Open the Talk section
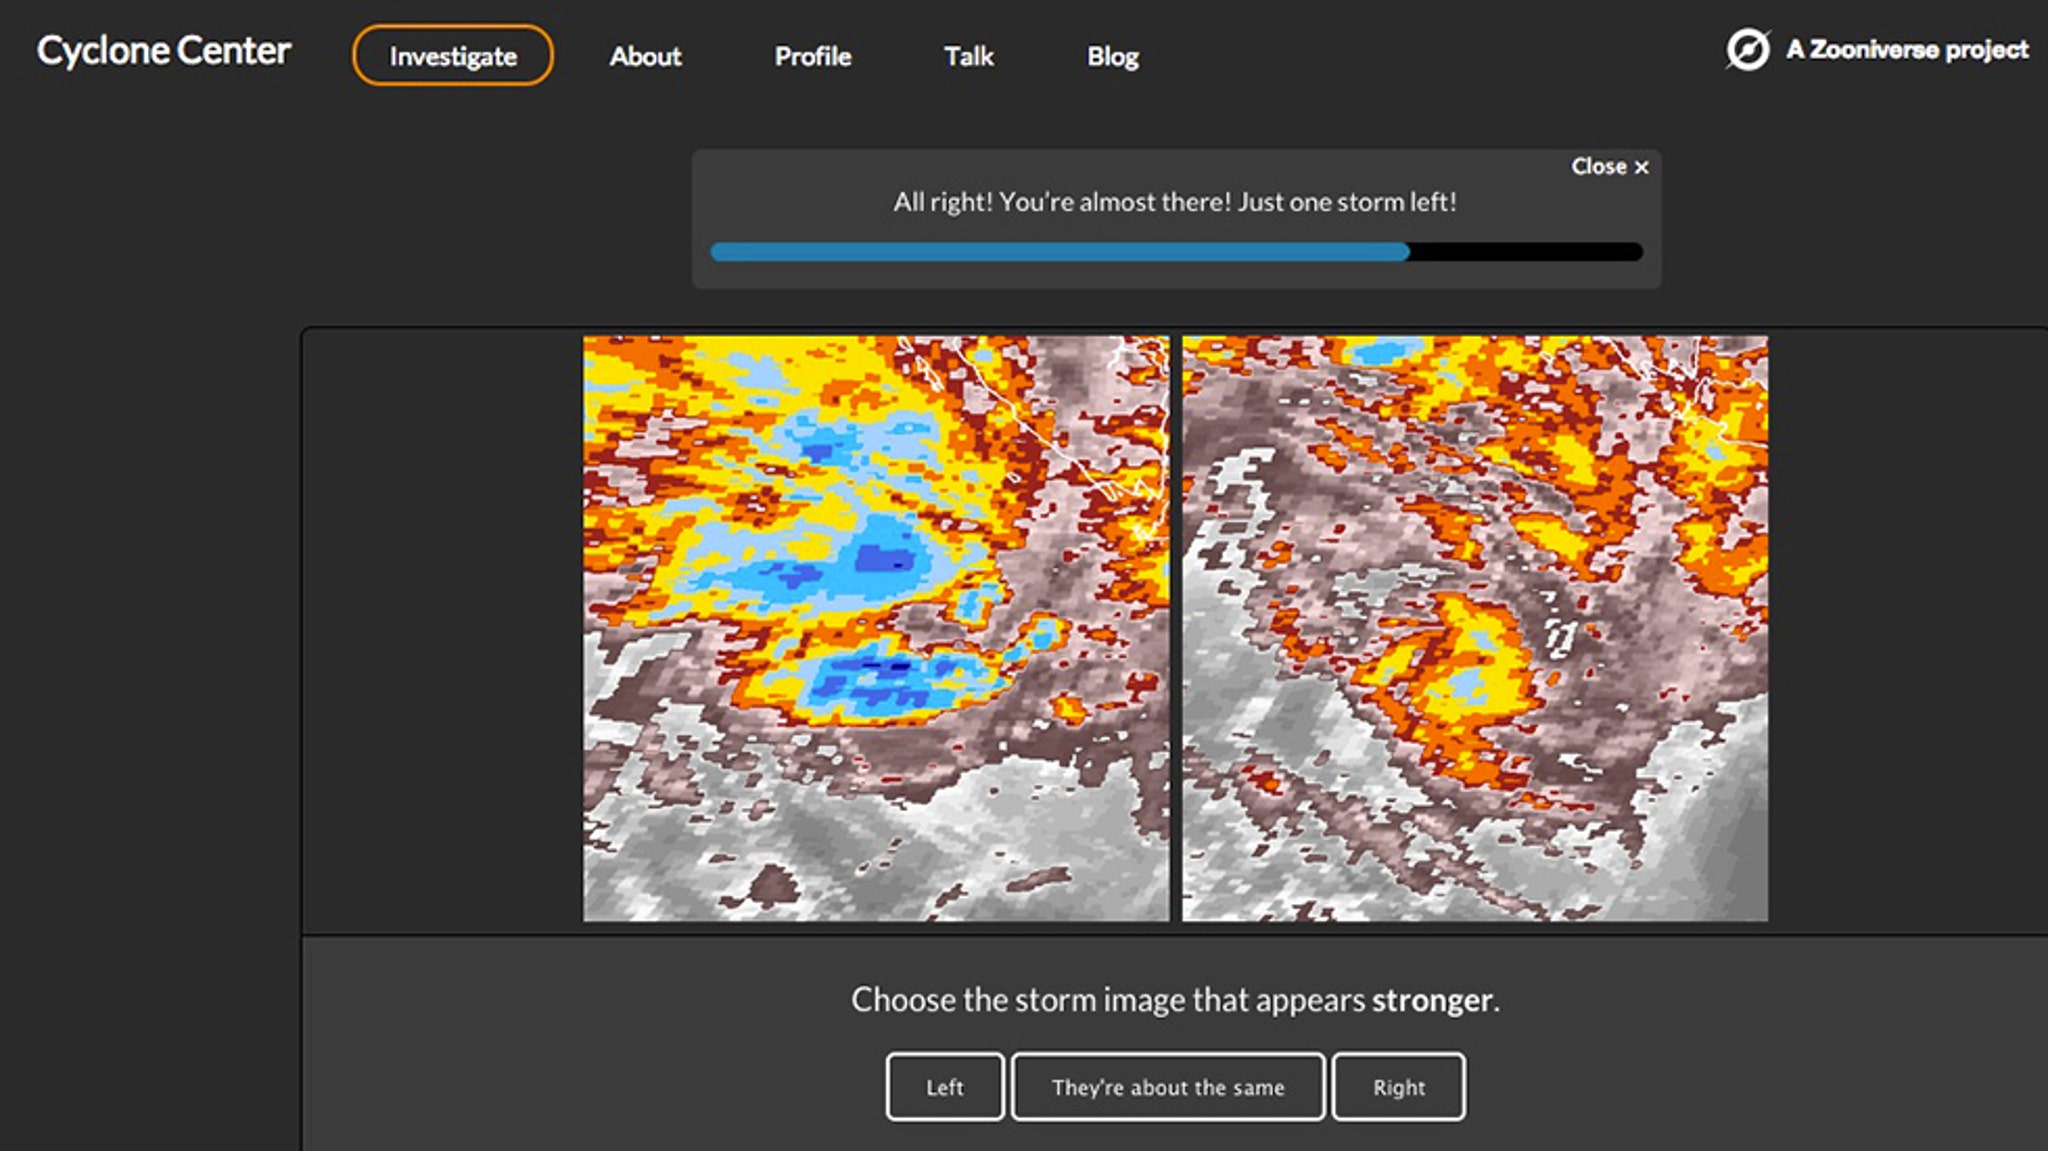2048x1151 pixels. [967, 56]
